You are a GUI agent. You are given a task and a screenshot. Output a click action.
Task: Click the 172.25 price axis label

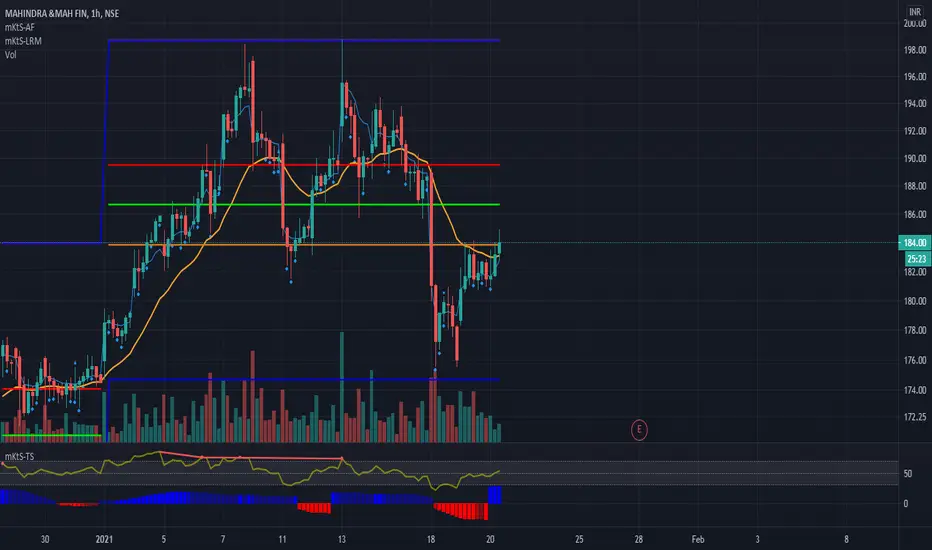point(915,417)
